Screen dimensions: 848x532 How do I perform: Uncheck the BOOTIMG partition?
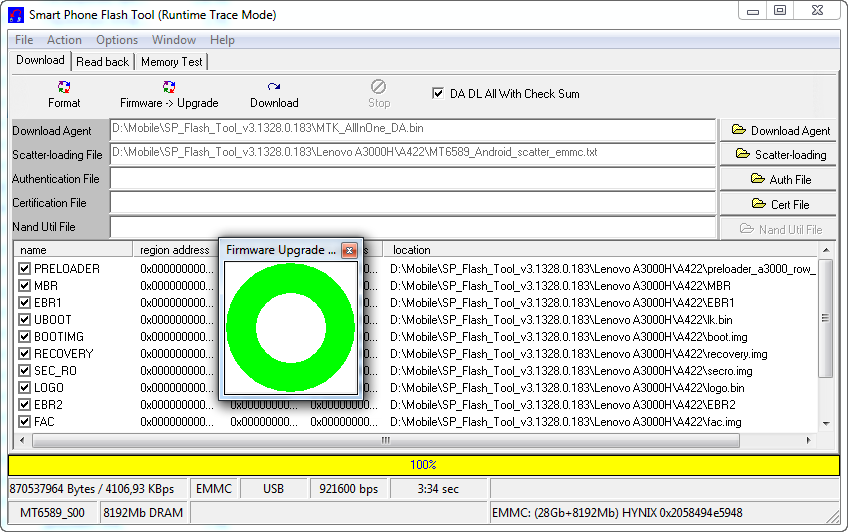24,337
